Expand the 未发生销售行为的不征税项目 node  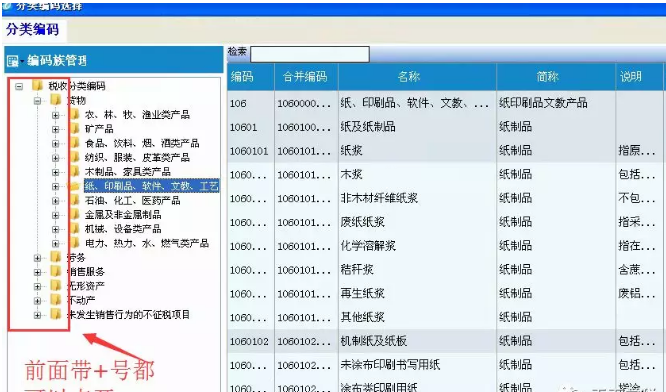pos(37,315)
